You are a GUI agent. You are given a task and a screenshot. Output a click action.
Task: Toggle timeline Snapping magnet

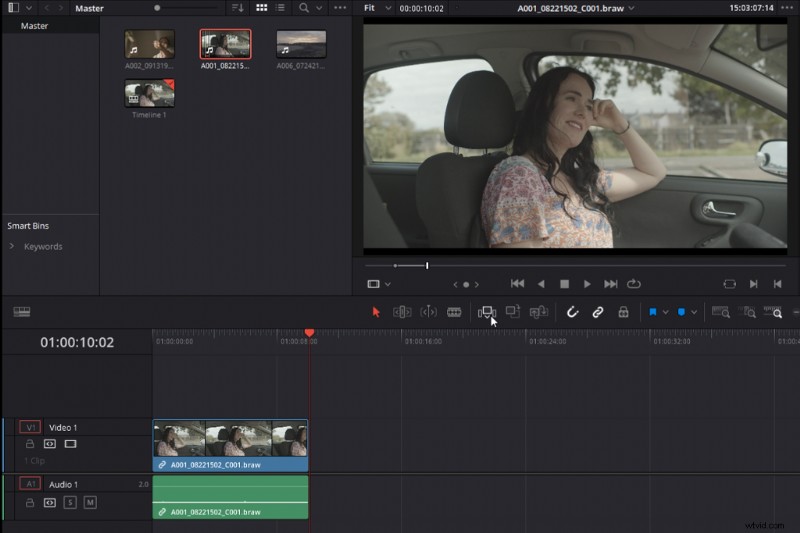point(572,312)
